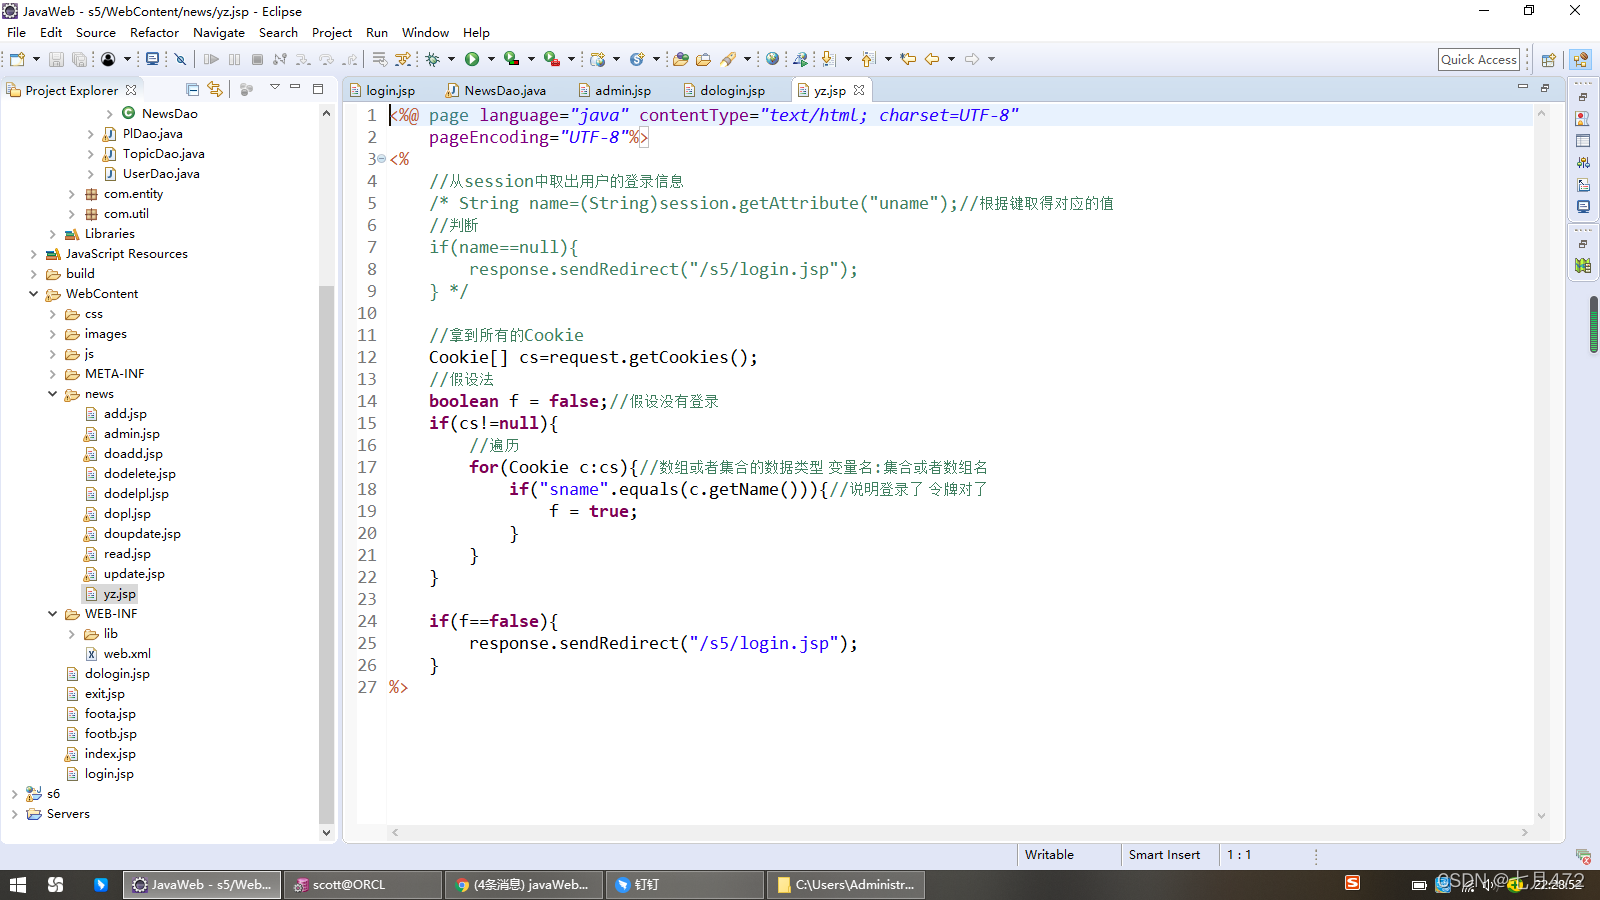
Task: Save the current file using the Save icon
Action: point(56,59)
